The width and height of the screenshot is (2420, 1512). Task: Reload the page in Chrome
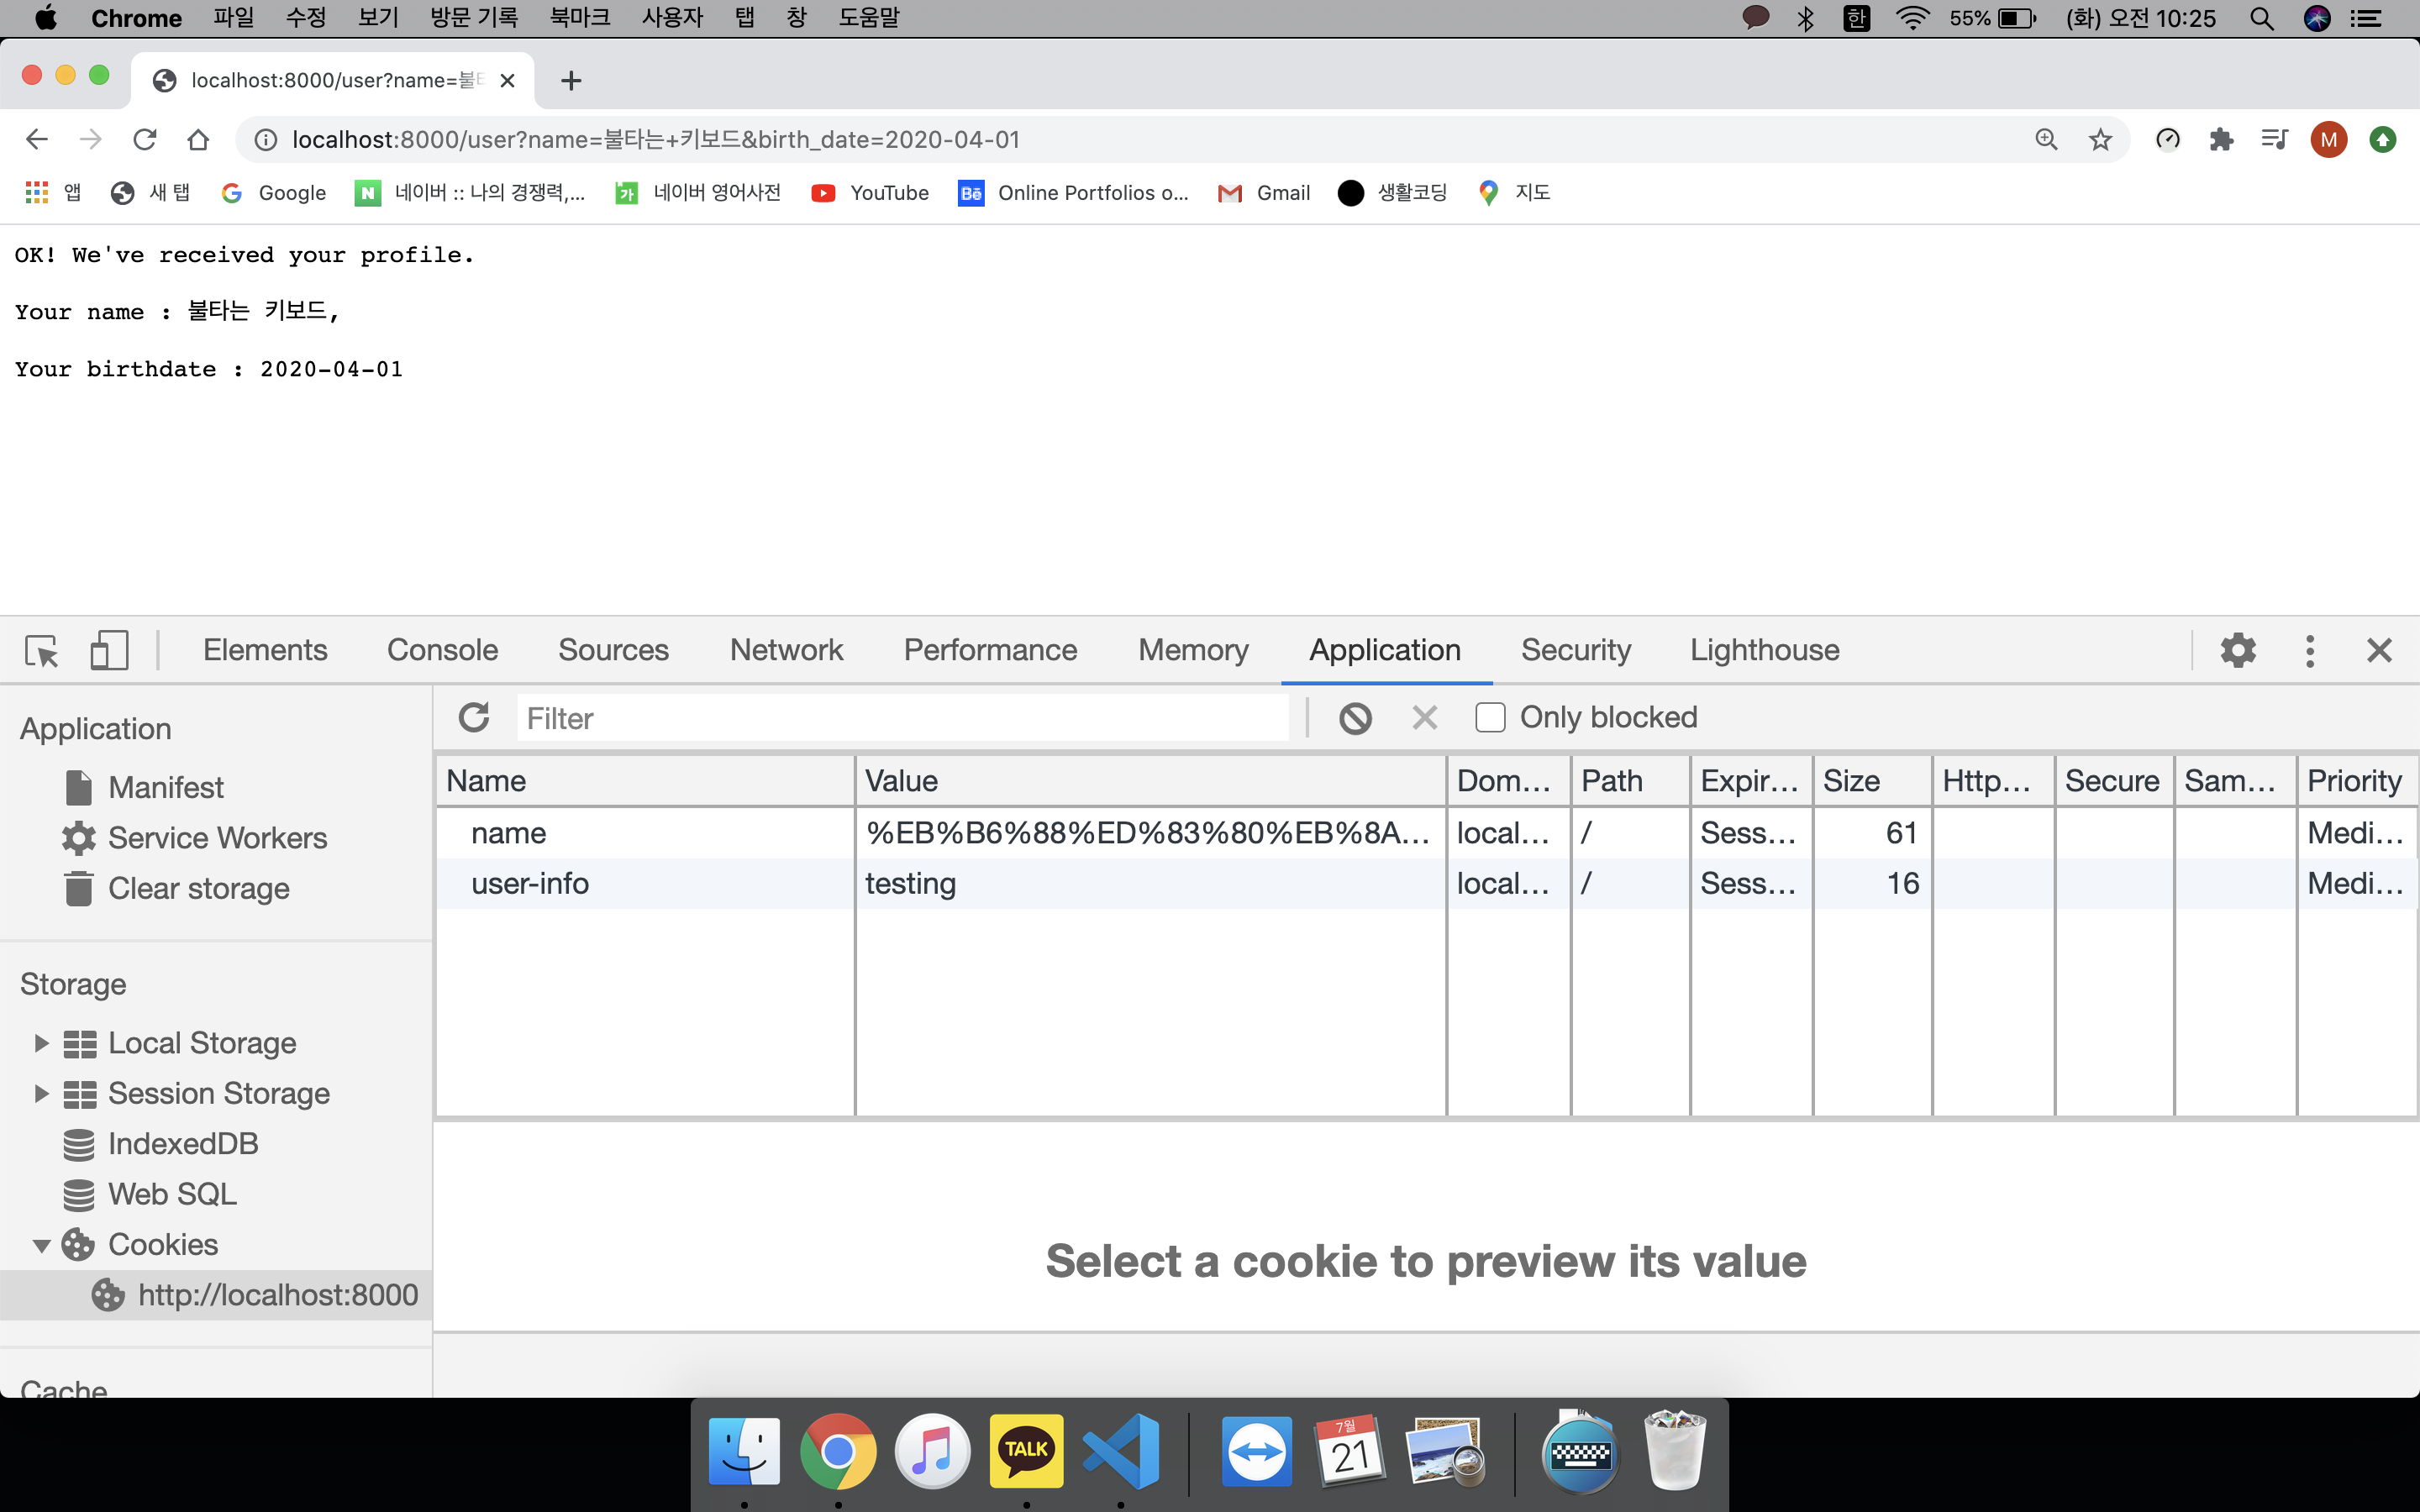pyautogui.click(x=145, y=140)
